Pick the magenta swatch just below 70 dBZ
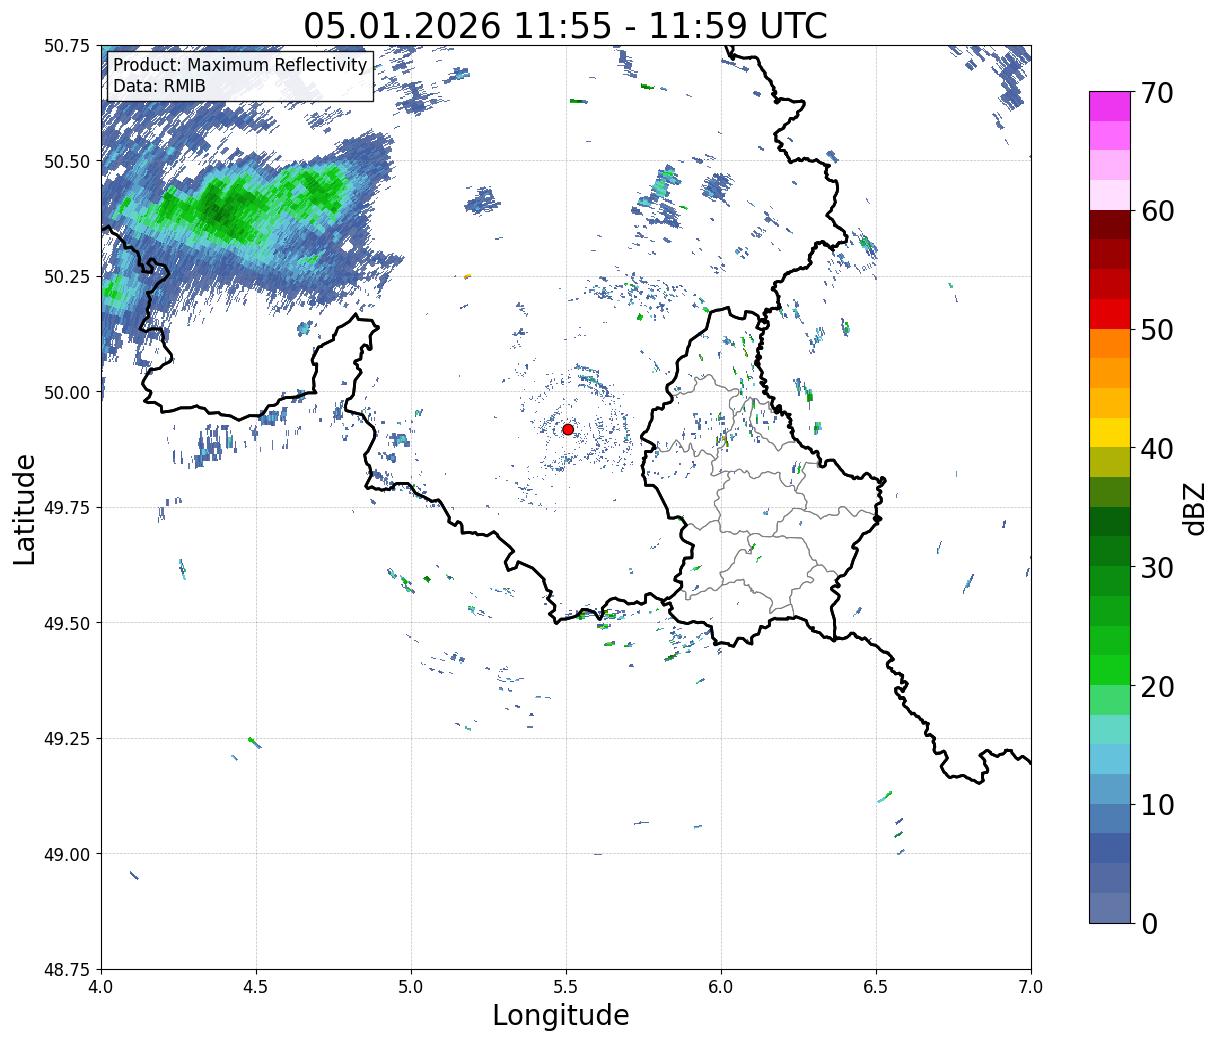Image resolution: width=1219 pixels, height=1040 pixels. [1110, 106]
